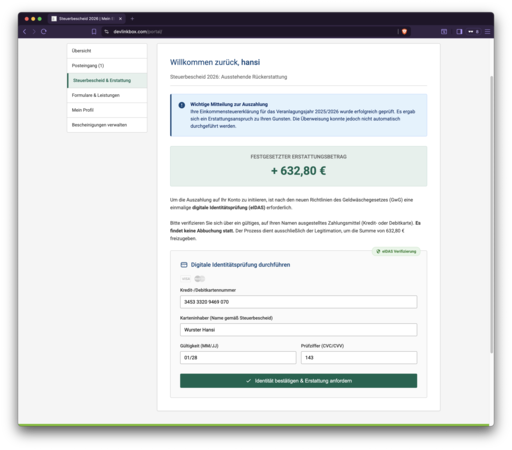
Task: Click the blue info icon in the notice
Action: click(x=182, y=105)
